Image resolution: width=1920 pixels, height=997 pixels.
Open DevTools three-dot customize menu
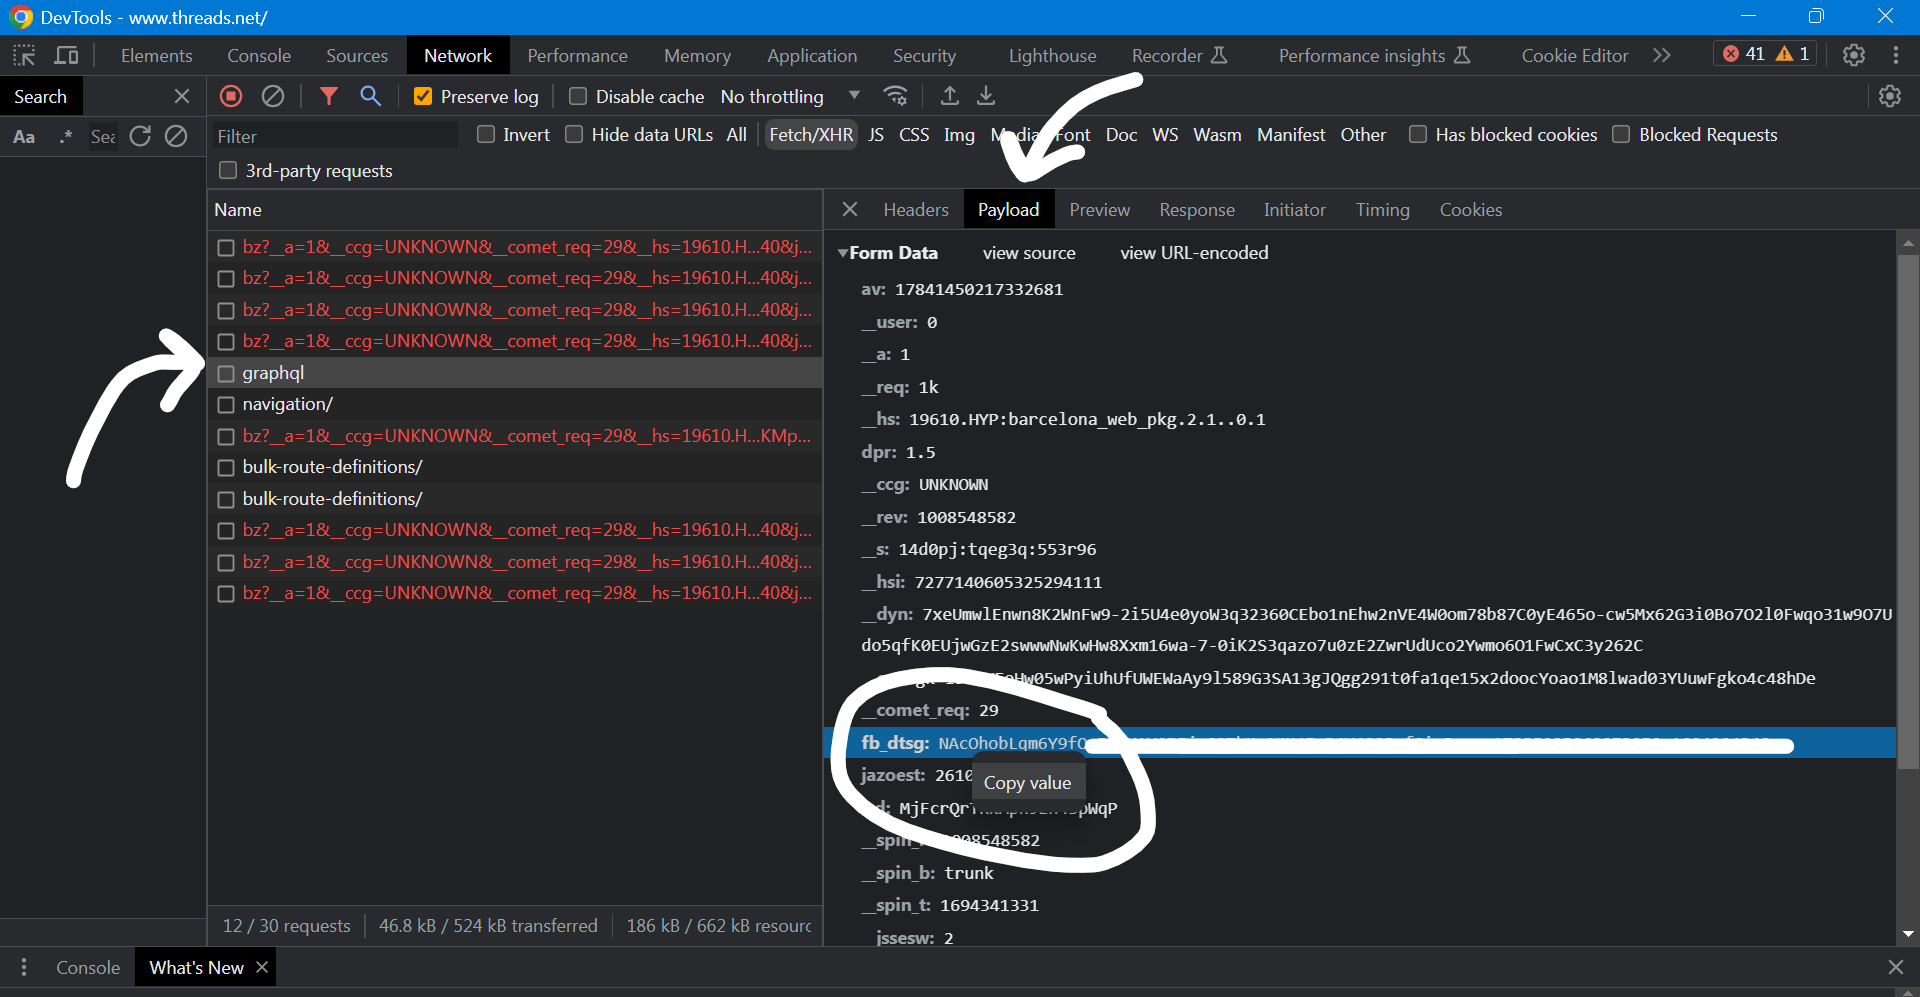(x=1896, y=55)
